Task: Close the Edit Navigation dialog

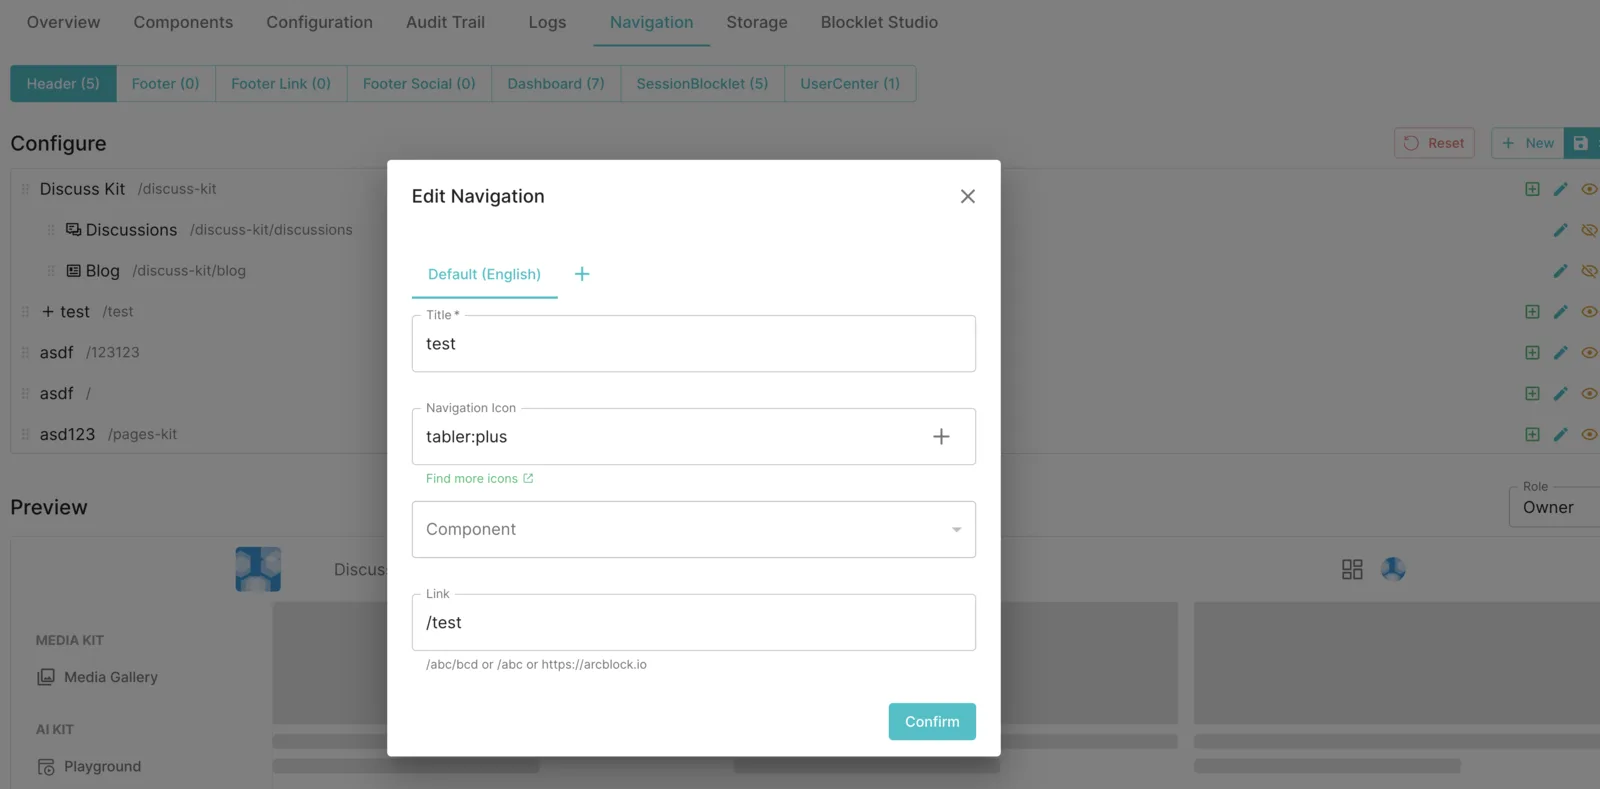Action: coord(967,196)
